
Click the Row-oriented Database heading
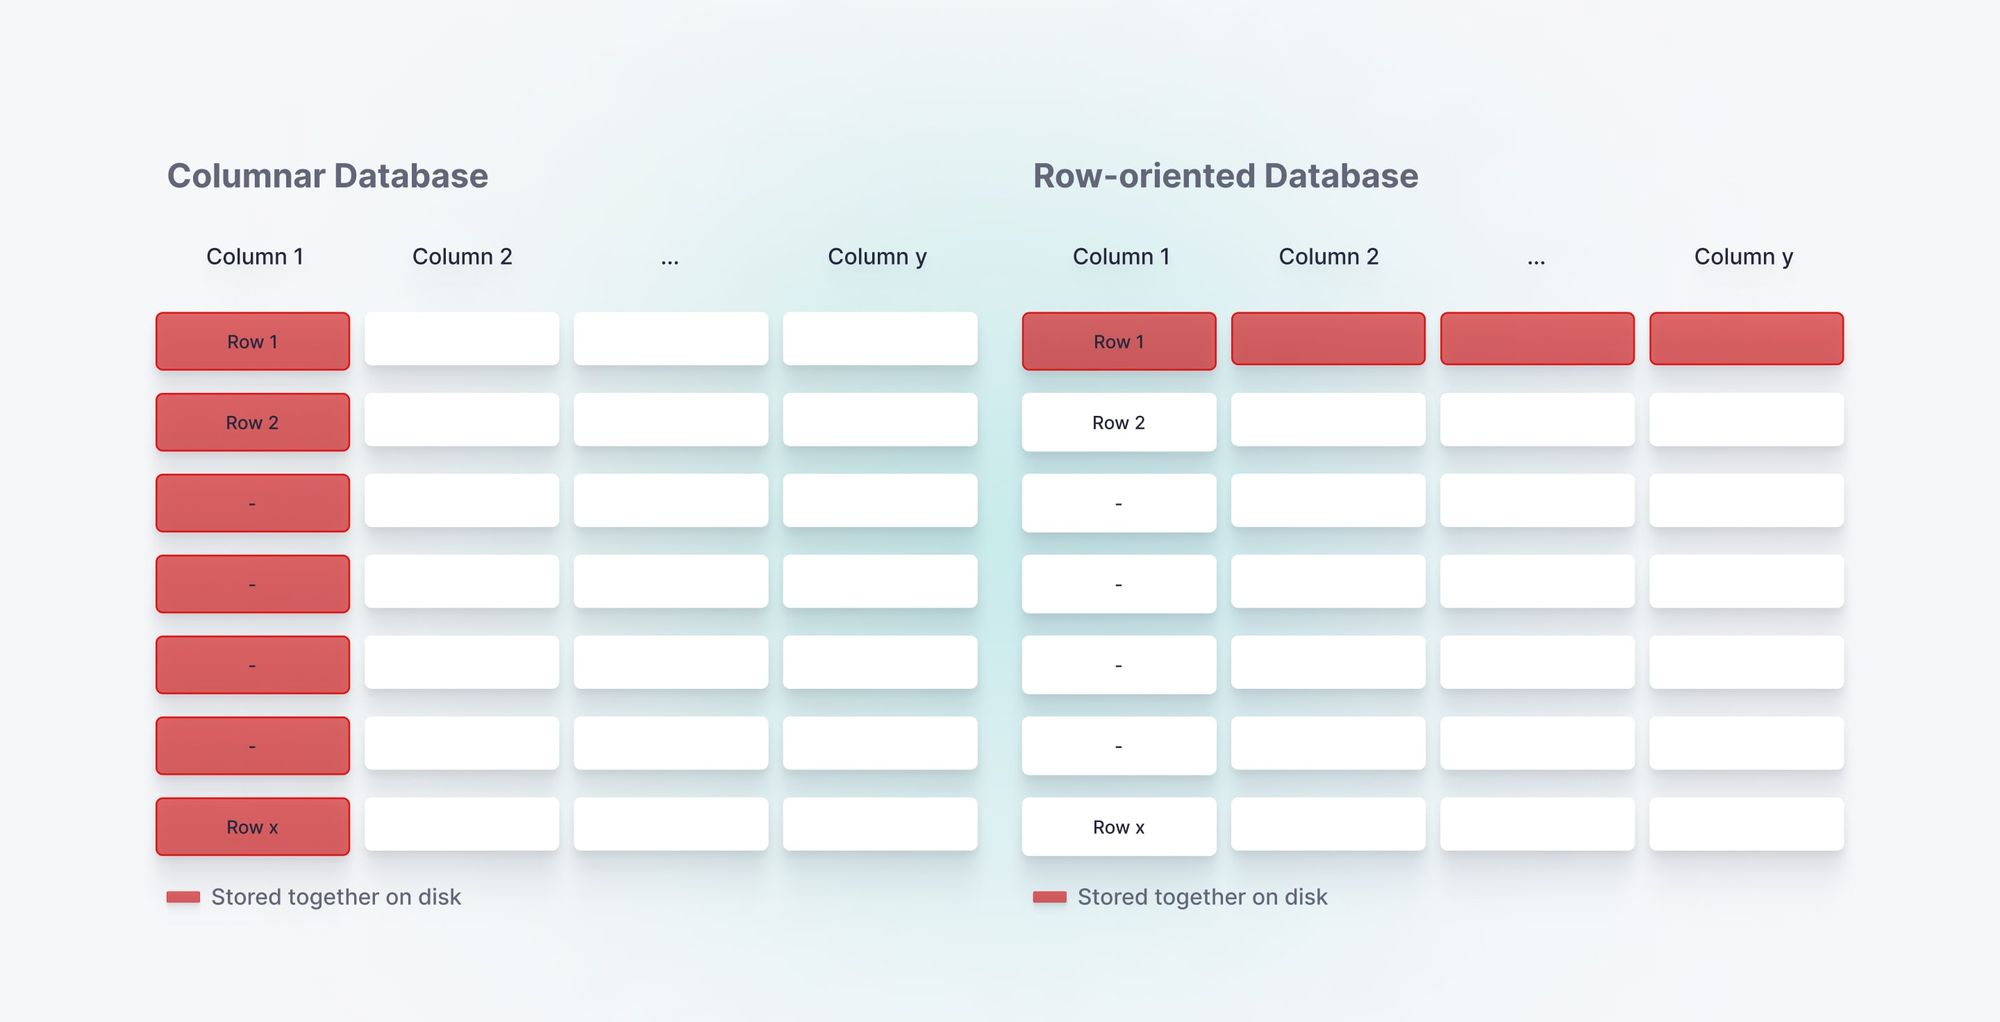(1225, 176)
